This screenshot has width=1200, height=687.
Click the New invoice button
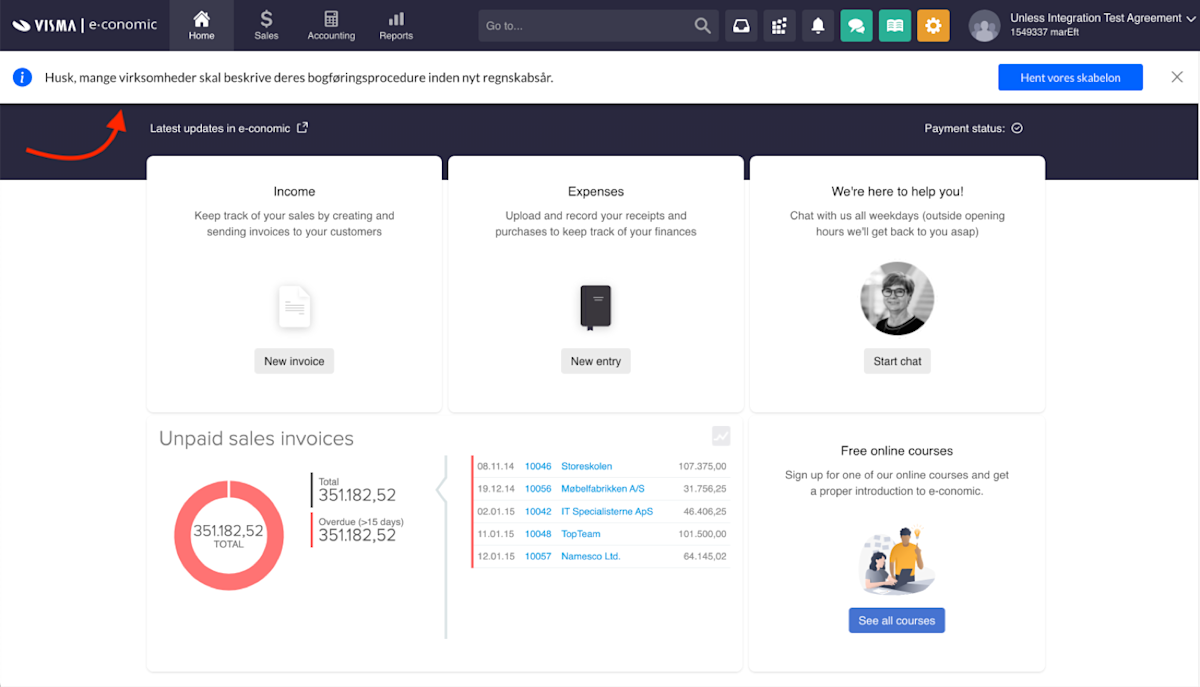click(x=294, y=361)
